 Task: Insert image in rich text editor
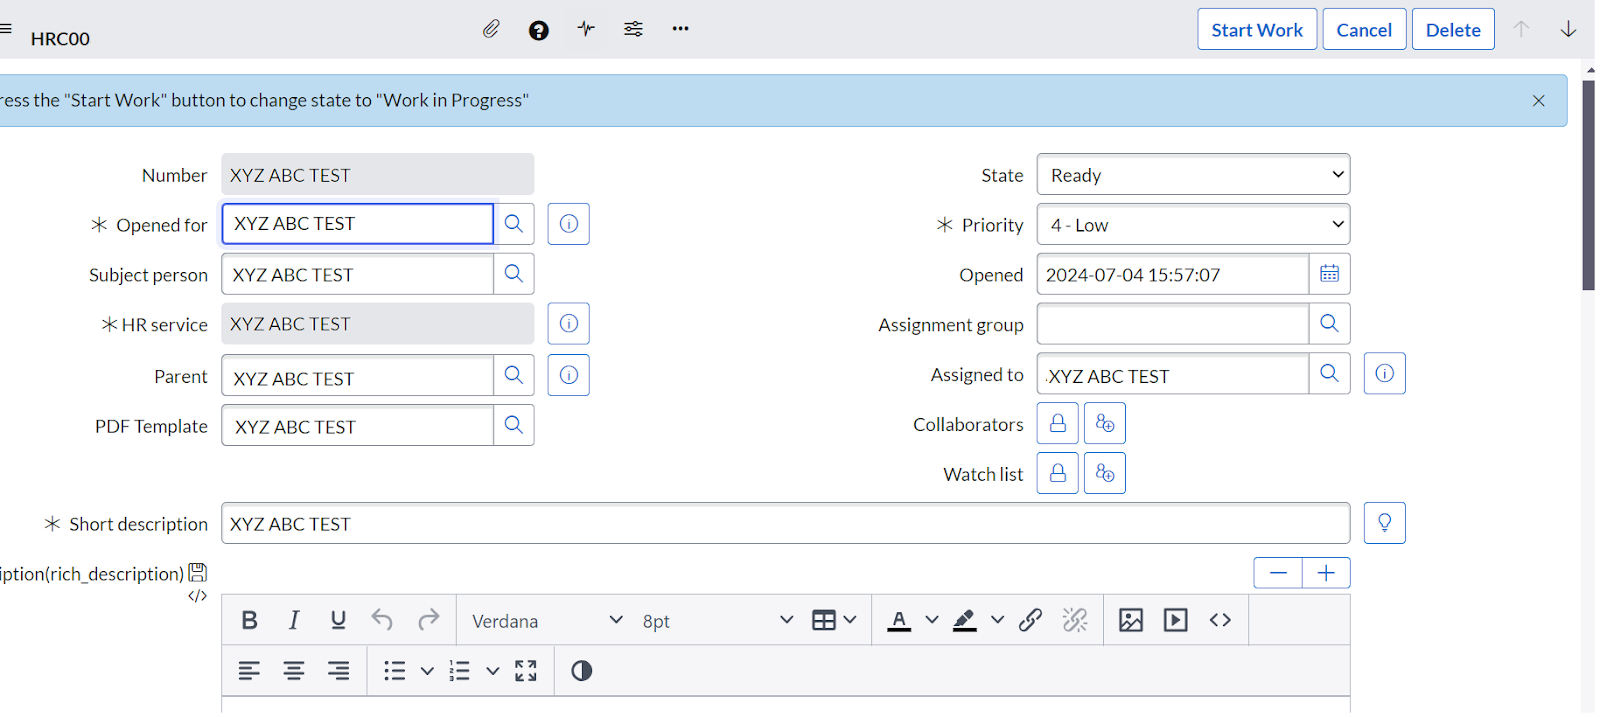[x=1131, y=620]
